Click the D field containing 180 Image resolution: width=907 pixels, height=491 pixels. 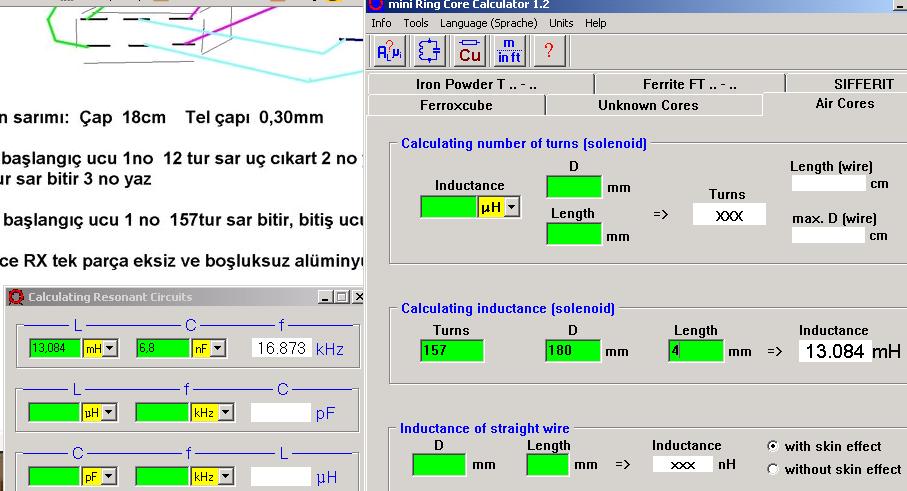pyautogui.click(x=573, y=351)
